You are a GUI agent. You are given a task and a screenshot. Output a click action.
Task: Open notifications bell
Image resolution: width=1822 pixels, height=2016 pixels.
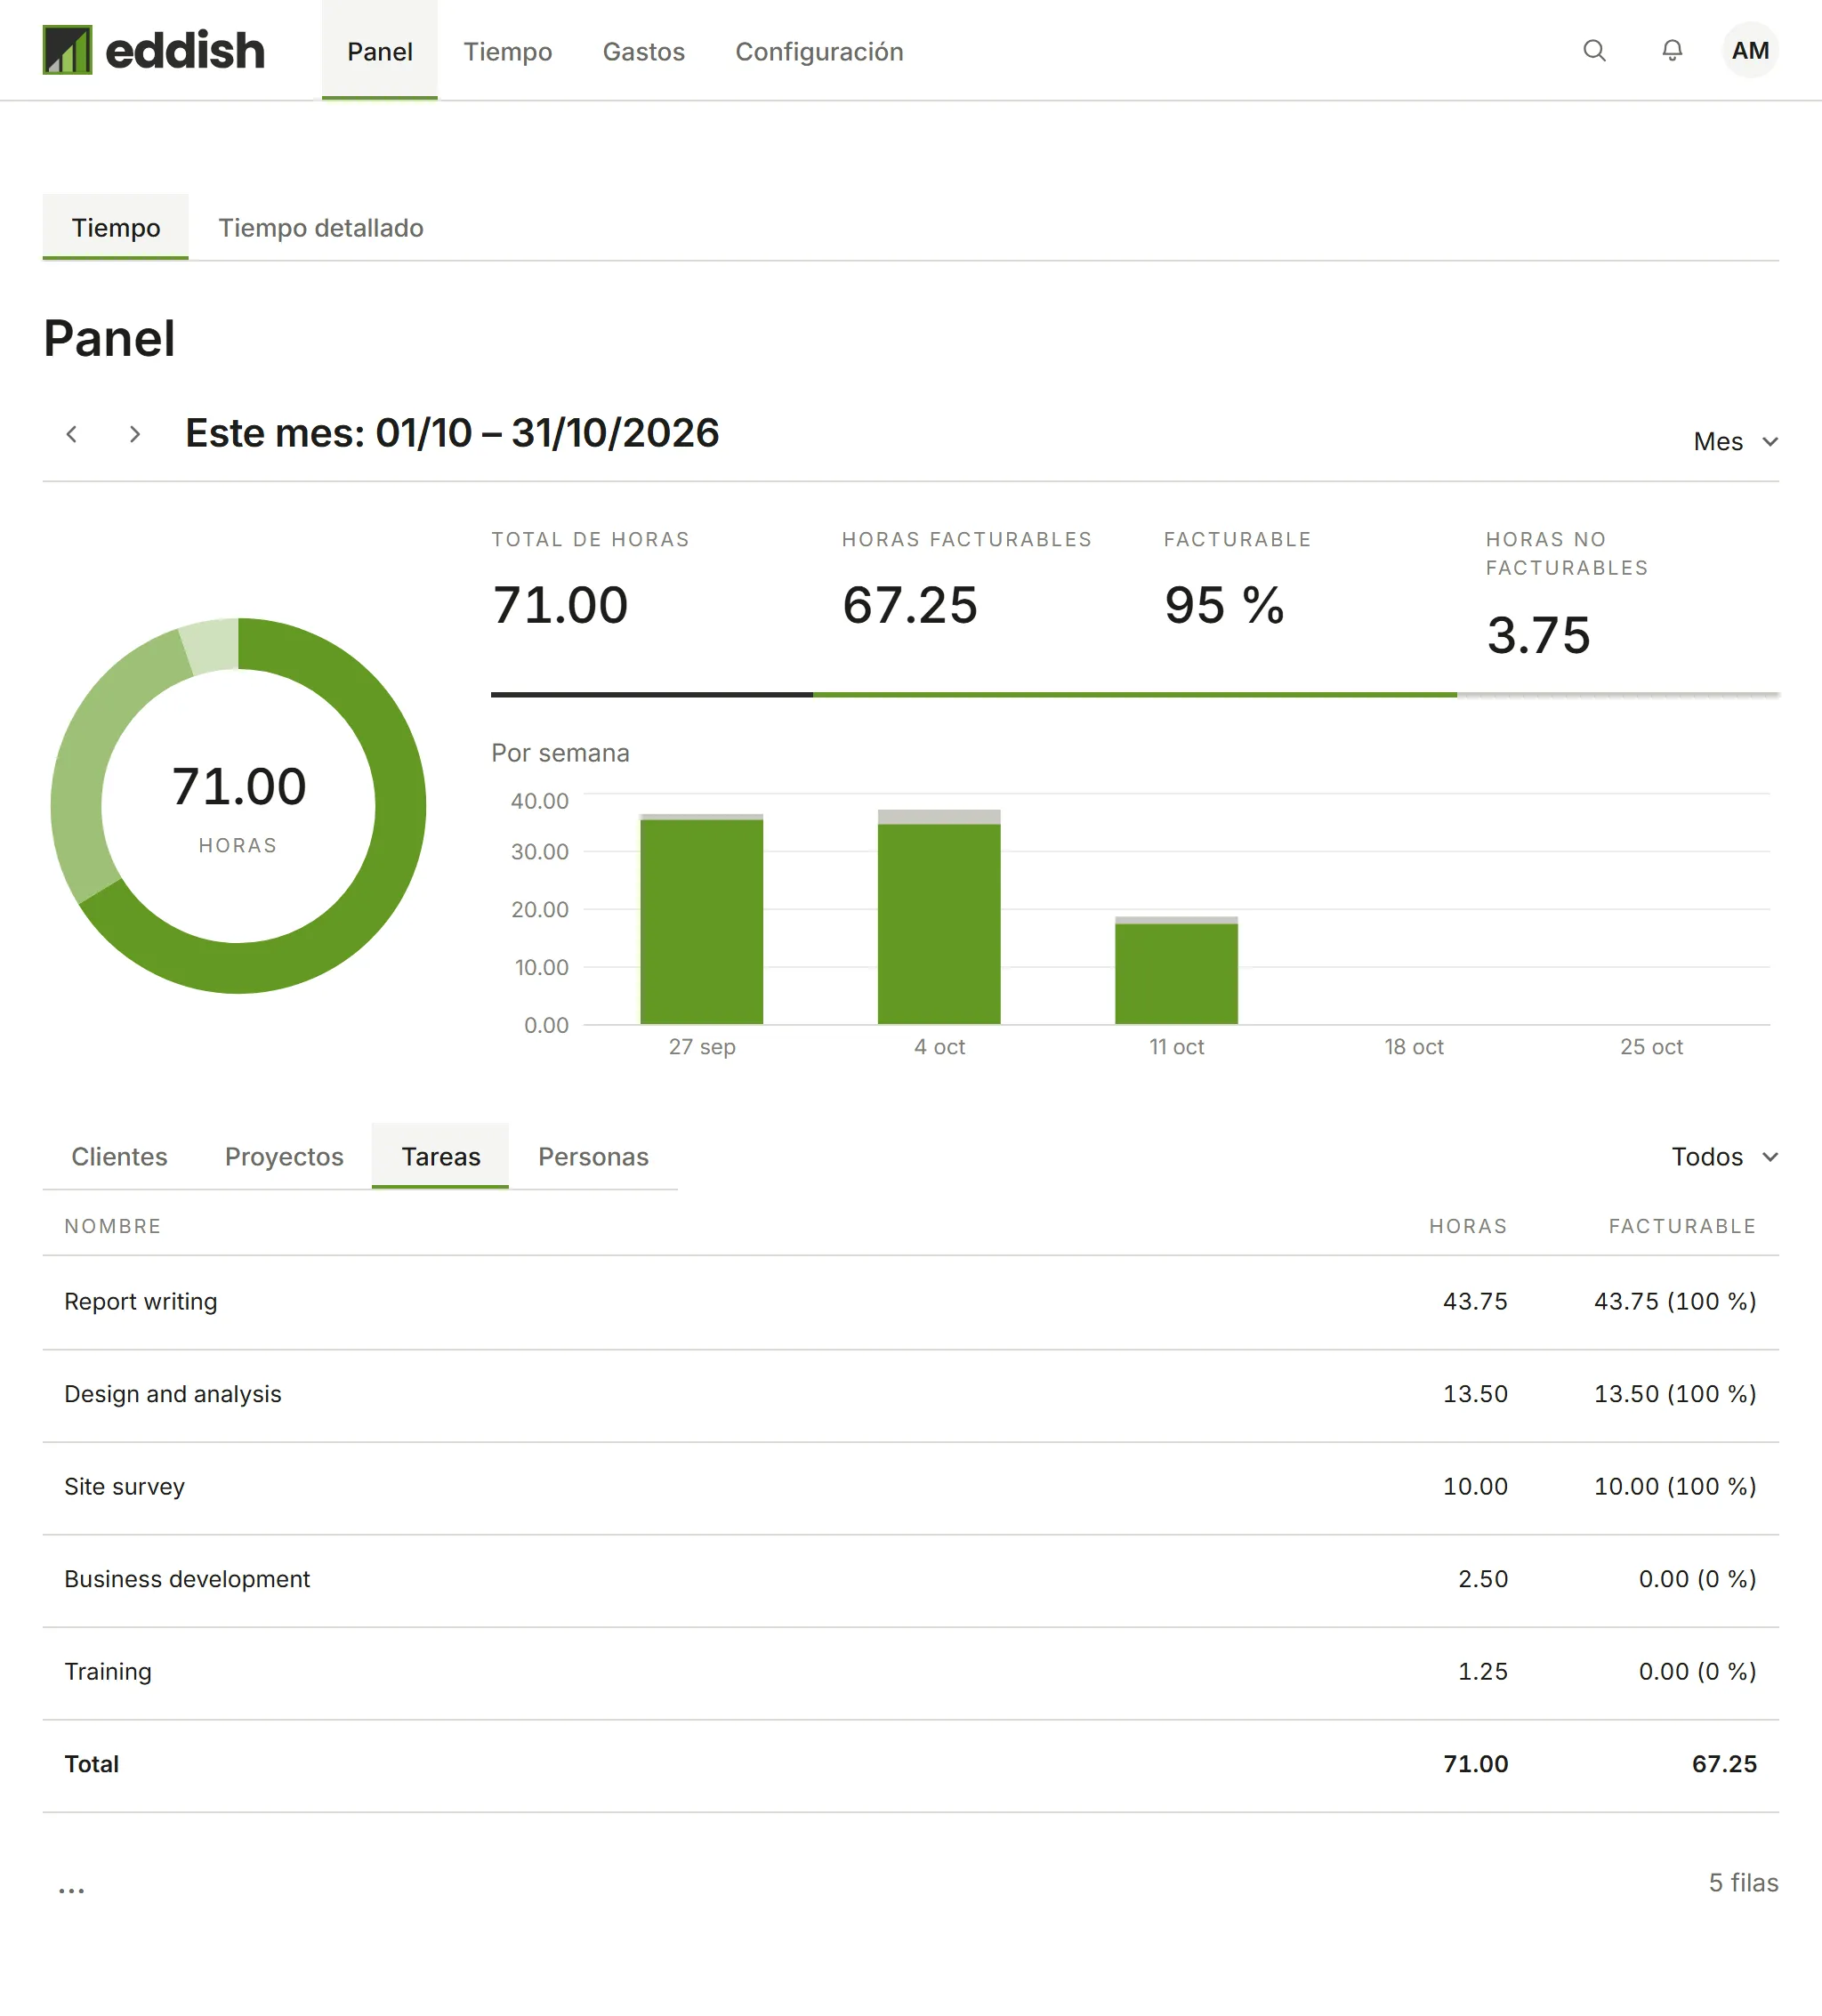(1672, 50)
